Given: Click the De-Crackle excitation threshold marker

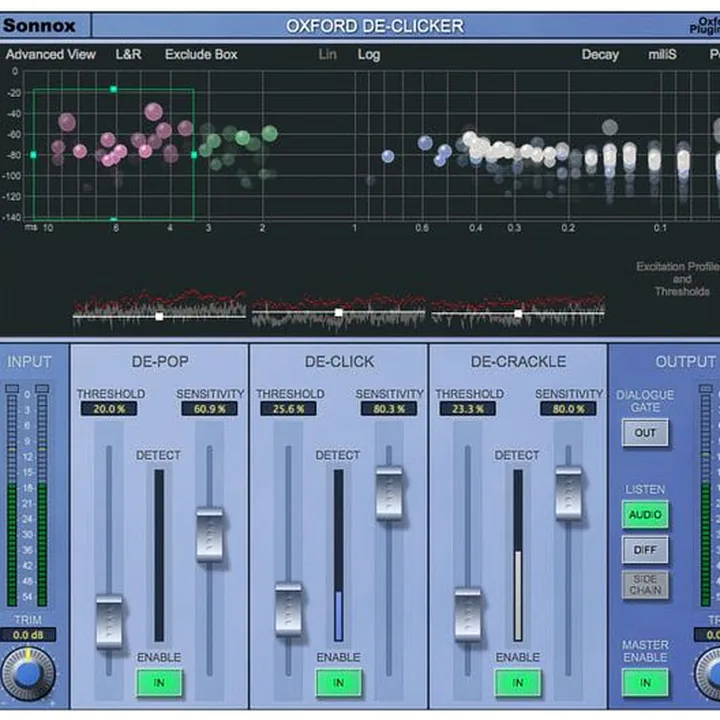Looking at the screenshot, I should coord(518,314).
